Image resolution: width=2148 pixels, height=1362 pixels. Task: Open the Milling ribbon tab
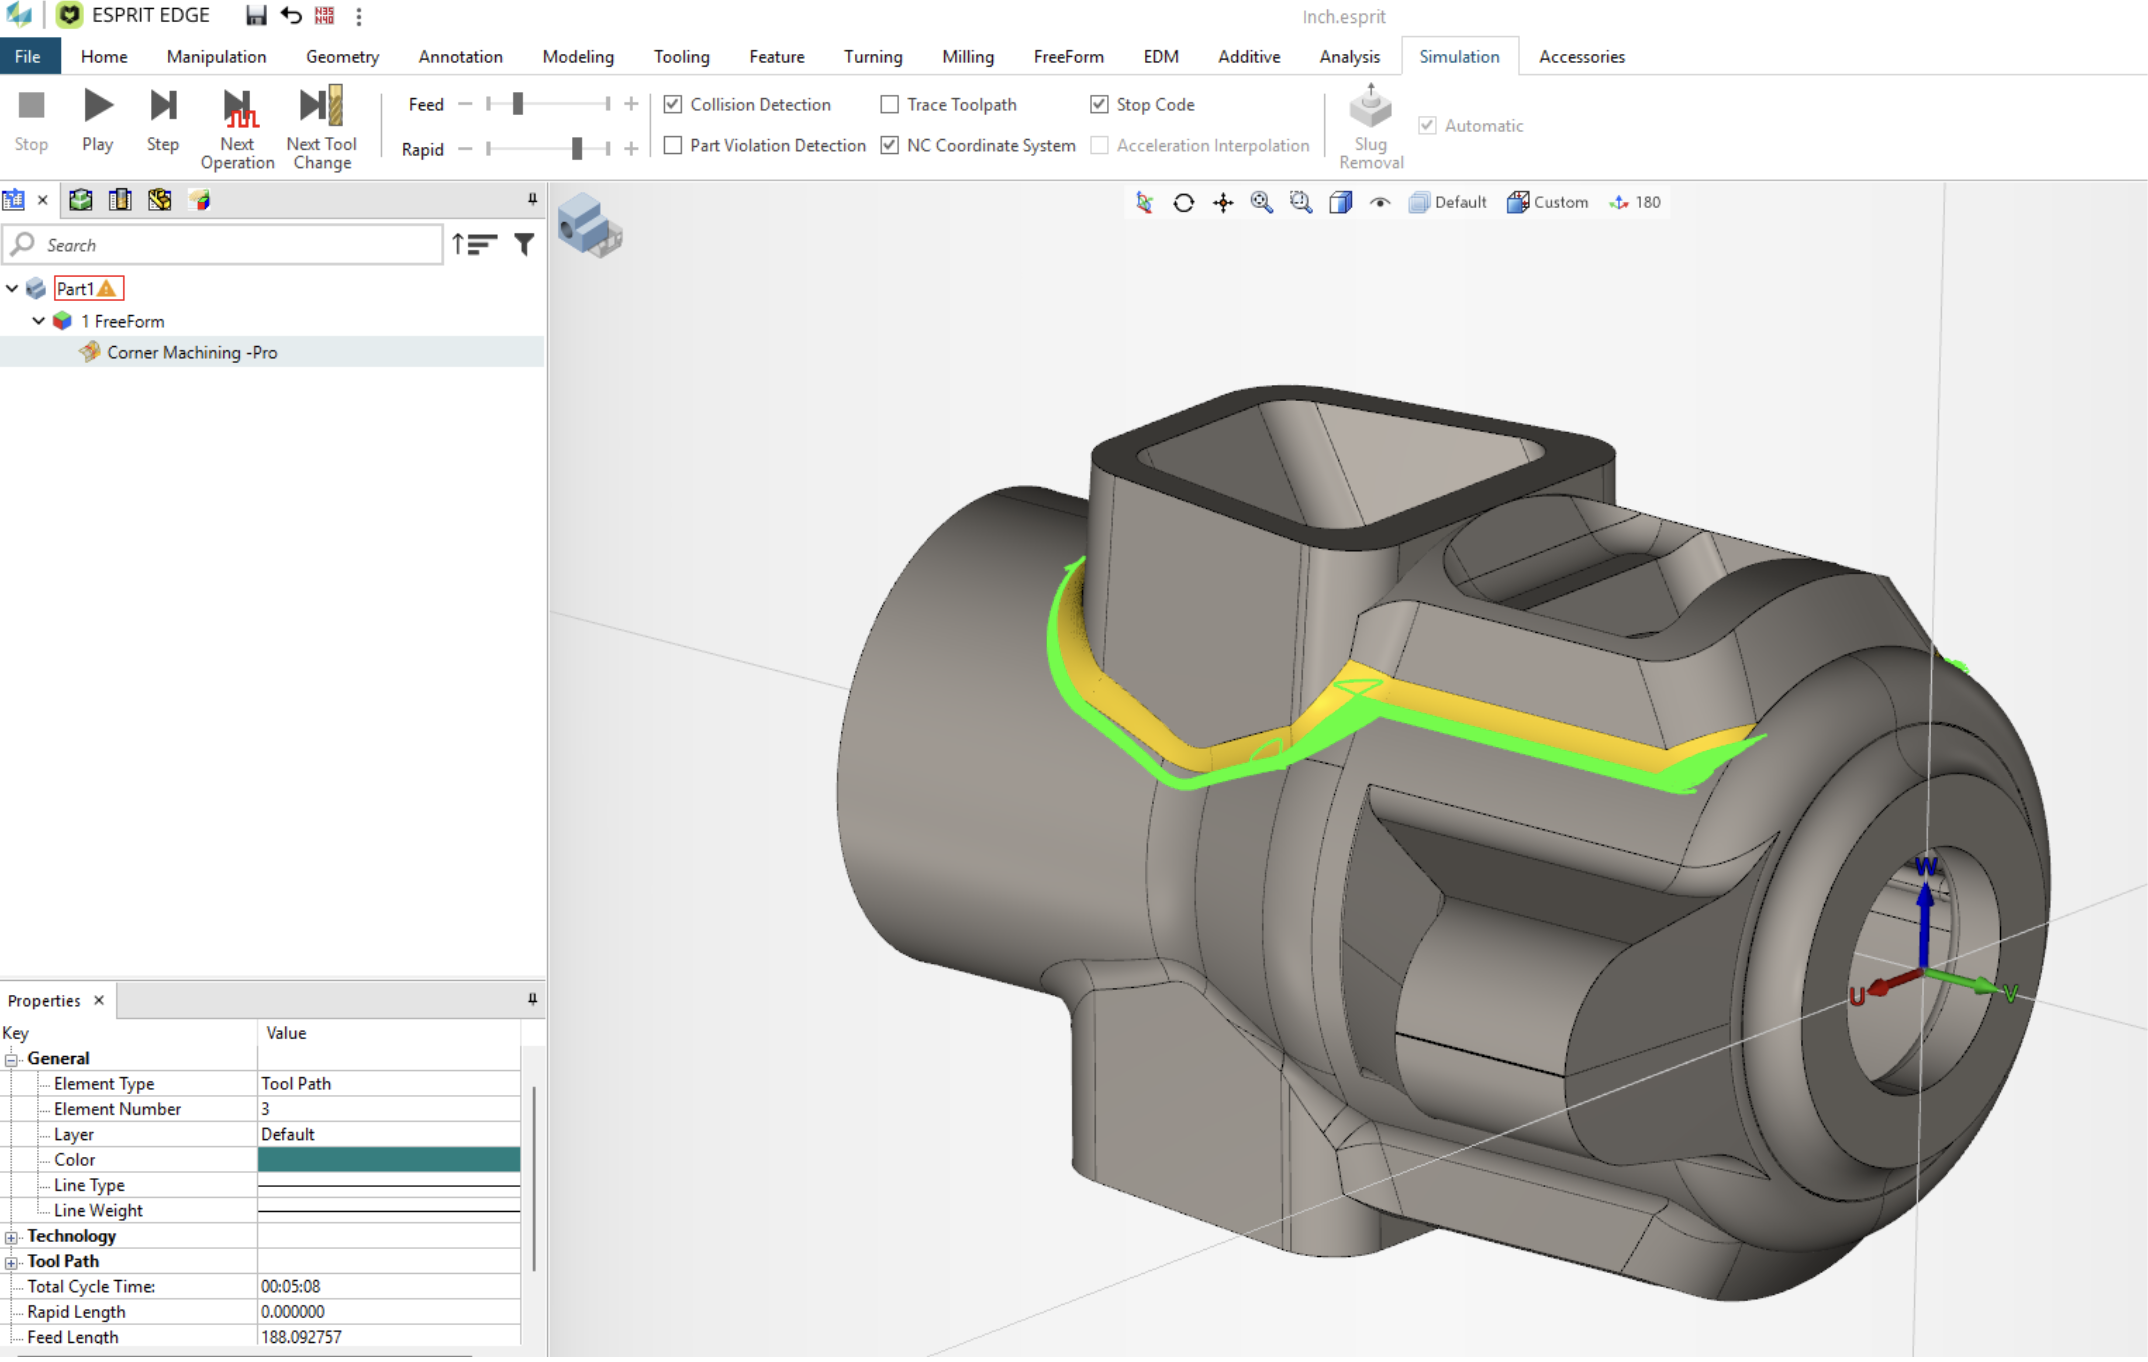click(x=967, y=57)
